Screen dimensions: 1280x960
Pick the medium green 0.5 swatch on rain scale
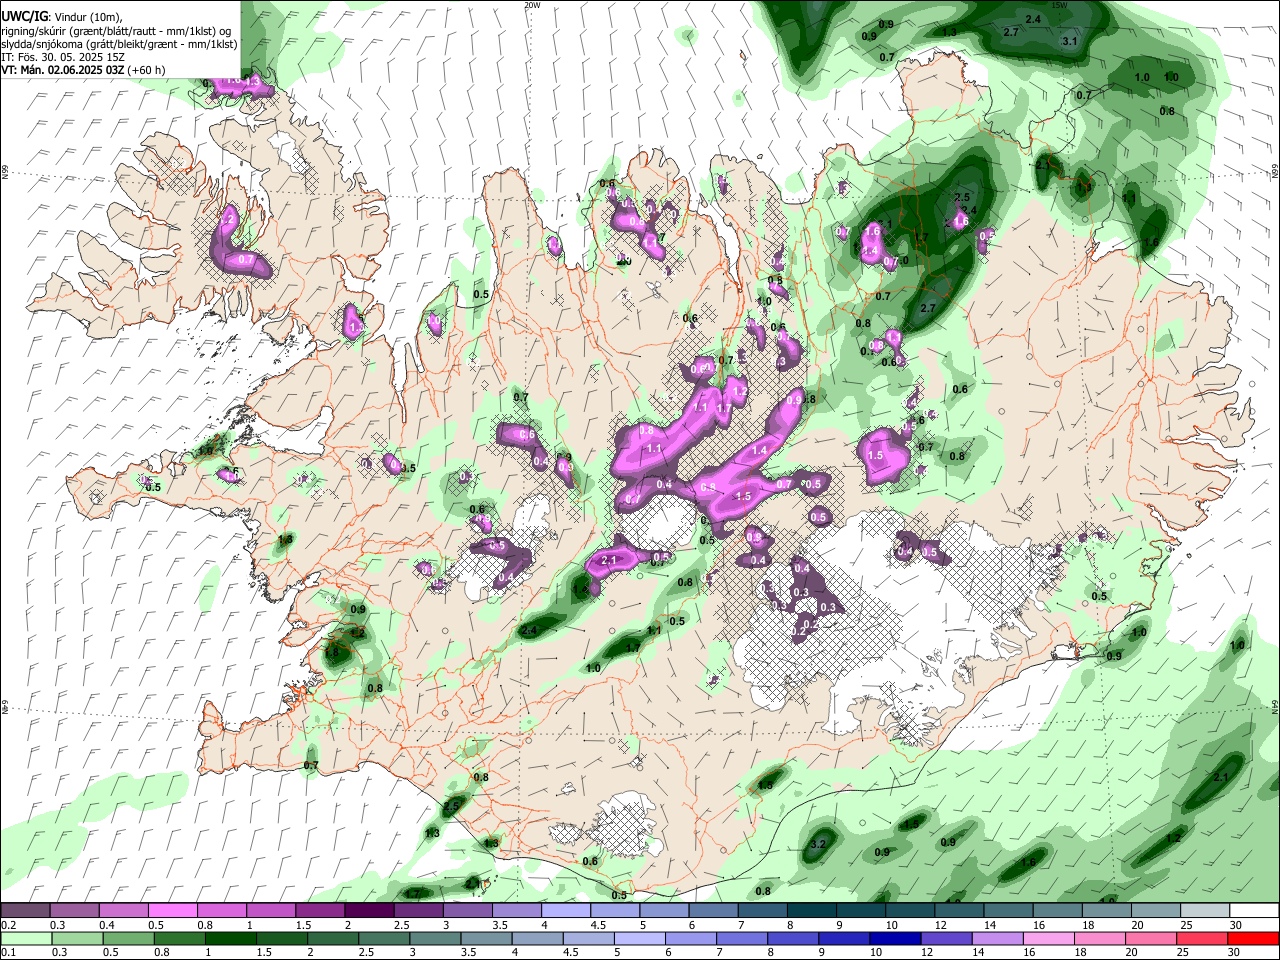pyautogui.click(x=128, y=939)
